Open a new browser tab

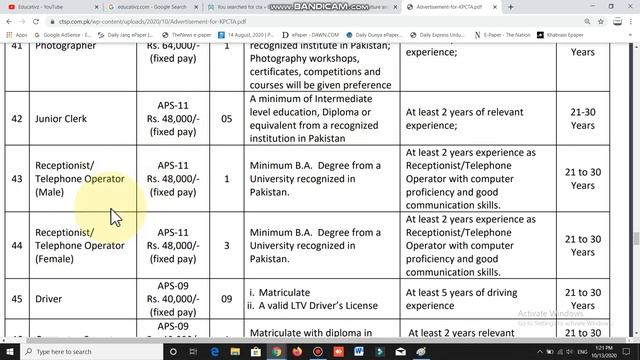[511, 7]
